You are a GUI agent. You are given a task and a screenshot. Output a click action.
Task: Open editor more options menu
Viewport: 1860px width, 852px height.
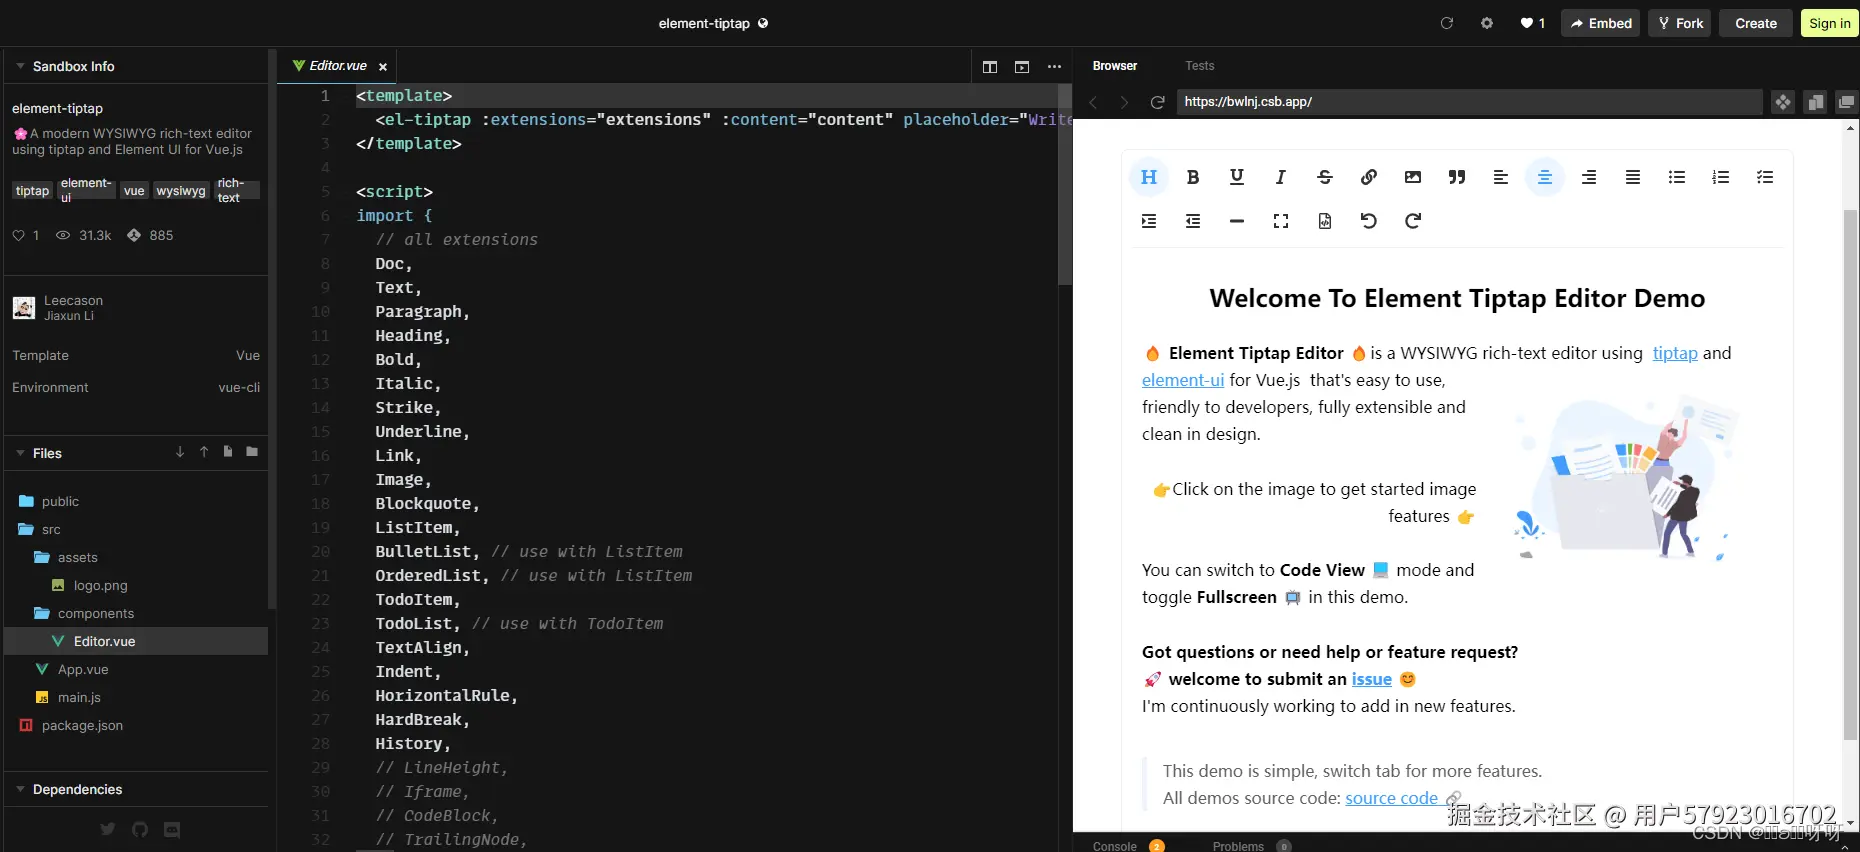tap(1054, 67)
